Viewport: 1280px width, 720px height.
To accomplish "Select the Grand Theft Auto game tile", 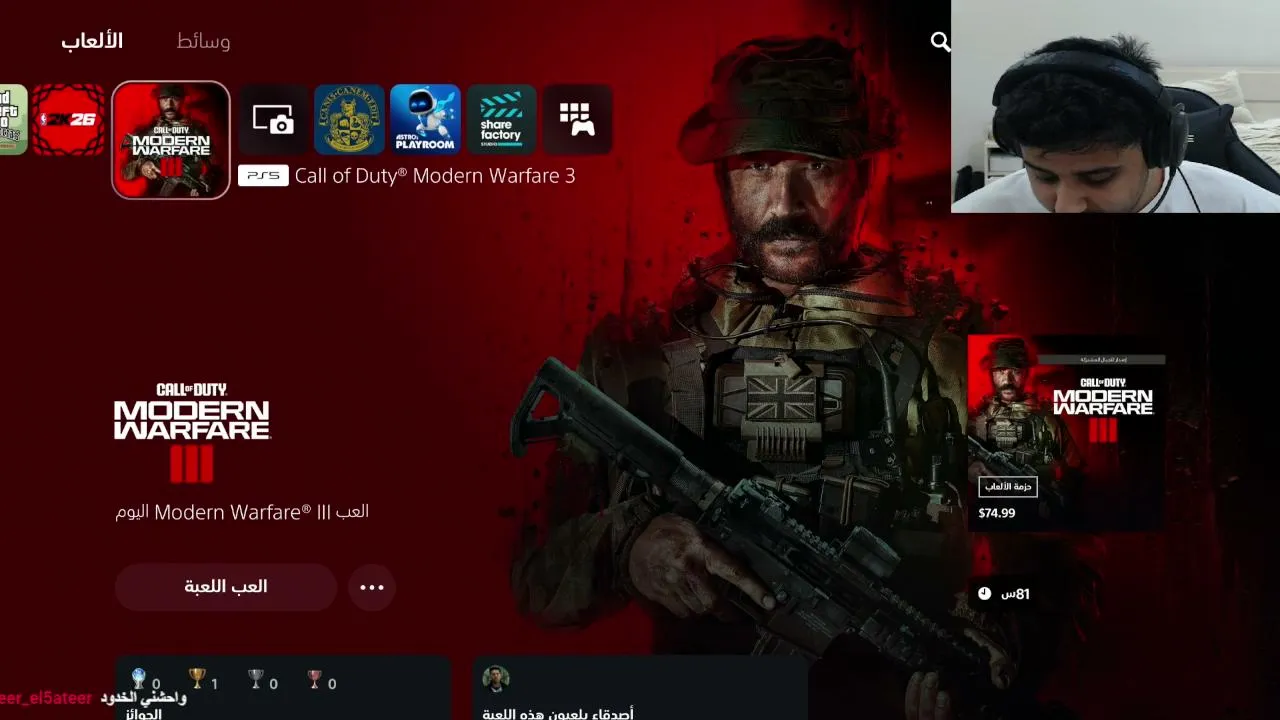I will click(13, 120).
